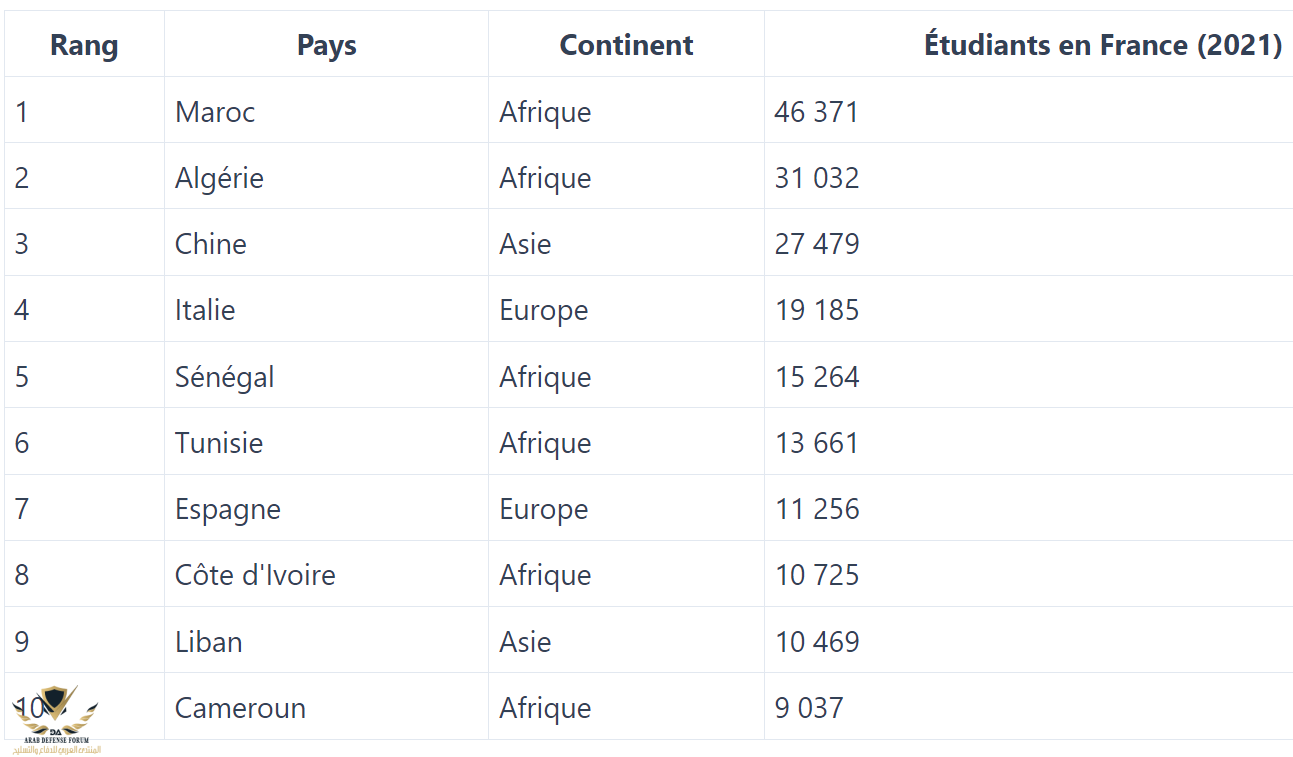Select the Tunisie table cell

click(x=326, y=442)
